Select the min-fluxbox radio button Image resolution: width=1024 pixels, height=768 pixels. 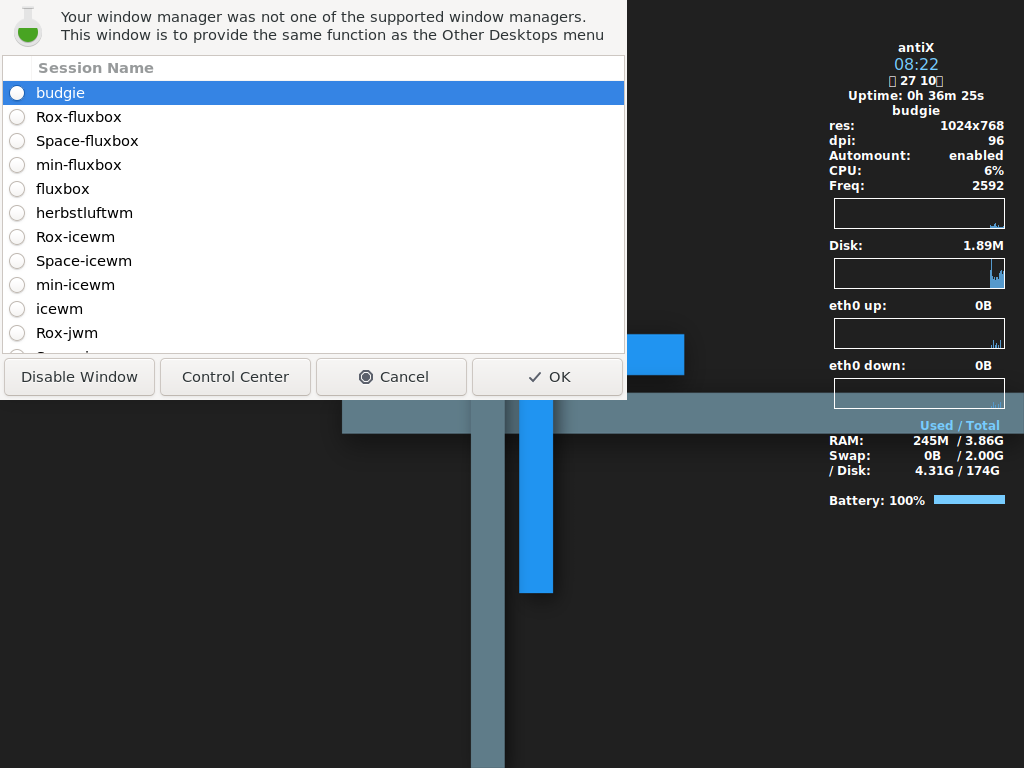18,165
